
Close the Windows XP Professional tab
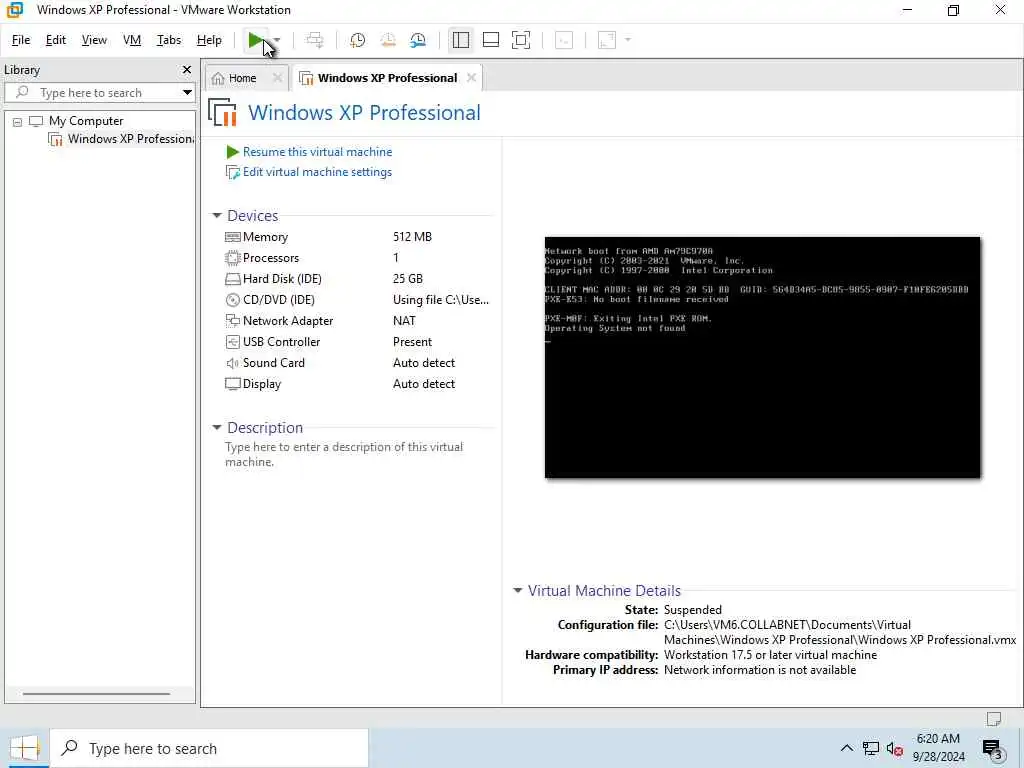[x=472, y=78]
